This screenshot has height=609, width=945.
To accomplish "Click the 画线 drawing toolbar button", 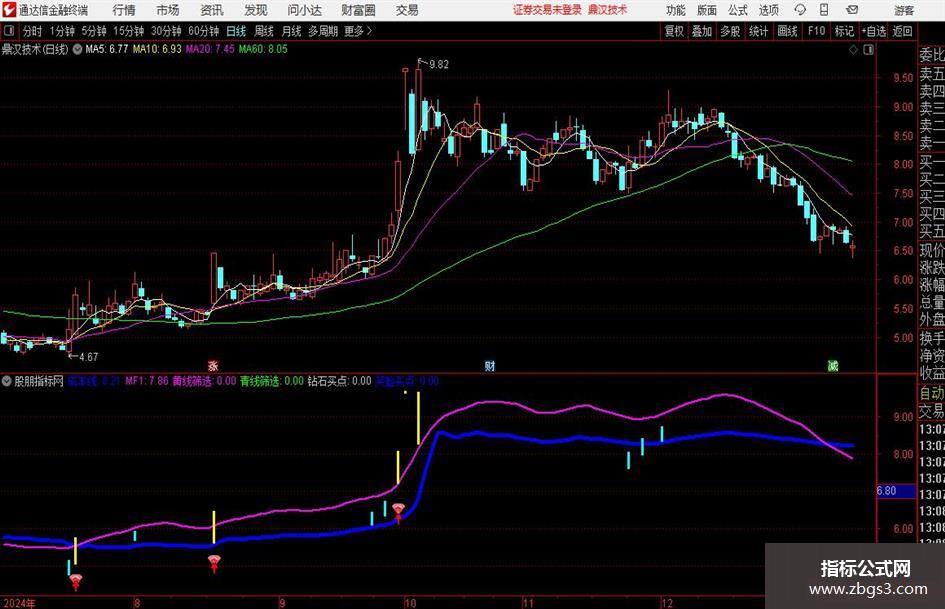I will [x=787, y=31].
